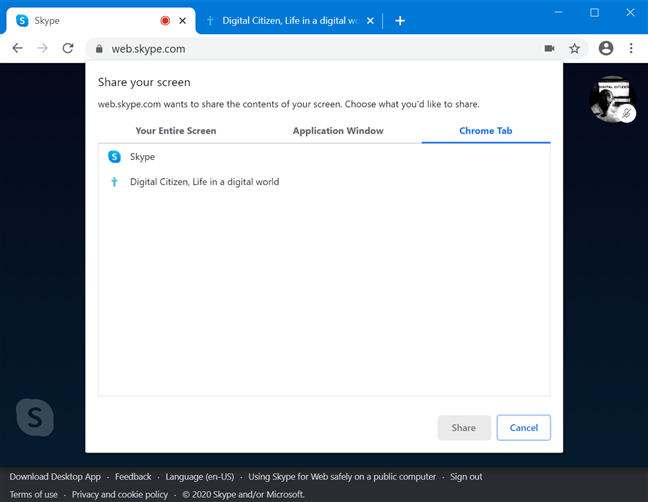Open the Chrome three-dot menu

631,48
